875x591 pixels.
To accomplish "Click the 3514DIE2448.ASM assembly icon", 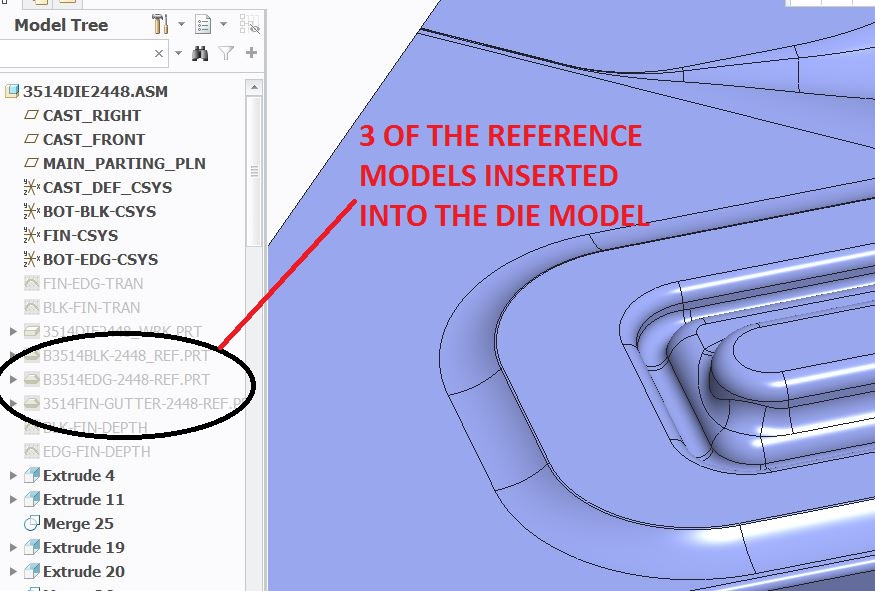I will point(13,91).
